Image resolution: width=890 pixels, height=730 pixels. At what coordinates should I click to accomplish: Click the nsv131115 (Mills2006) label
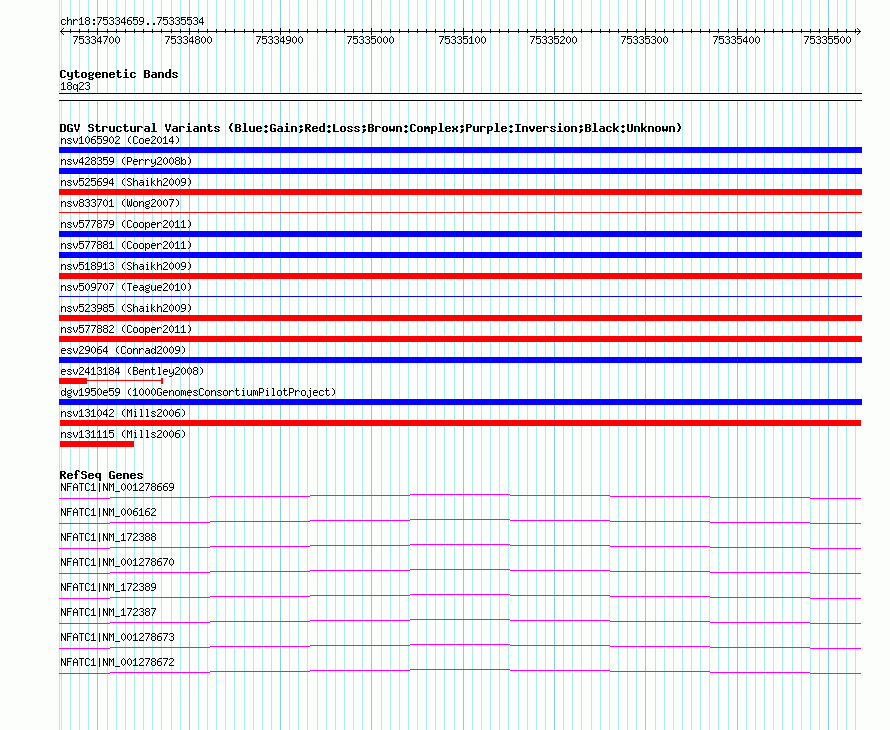tap(123, 434)
